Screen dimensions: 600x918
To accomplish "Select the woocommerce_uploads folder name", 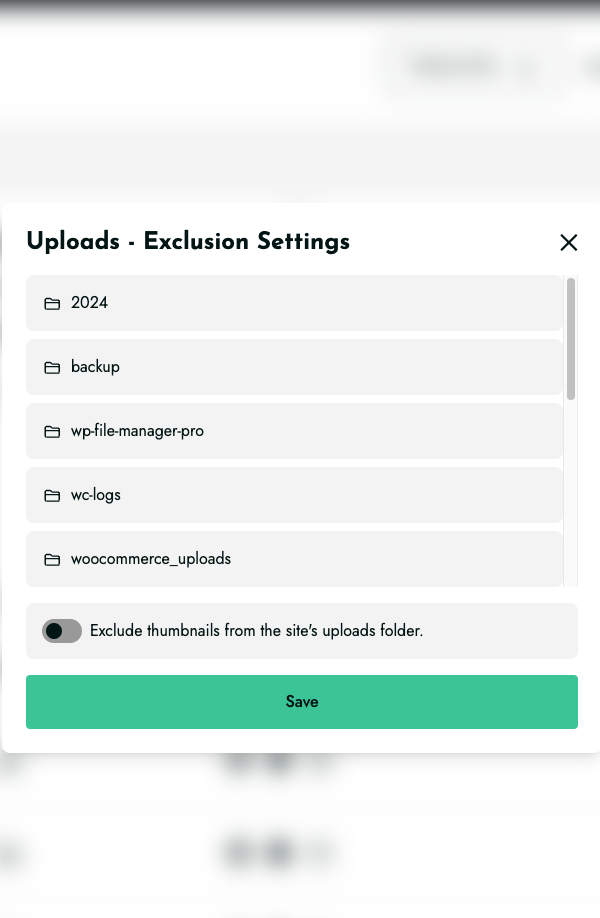I will [151, 559].
